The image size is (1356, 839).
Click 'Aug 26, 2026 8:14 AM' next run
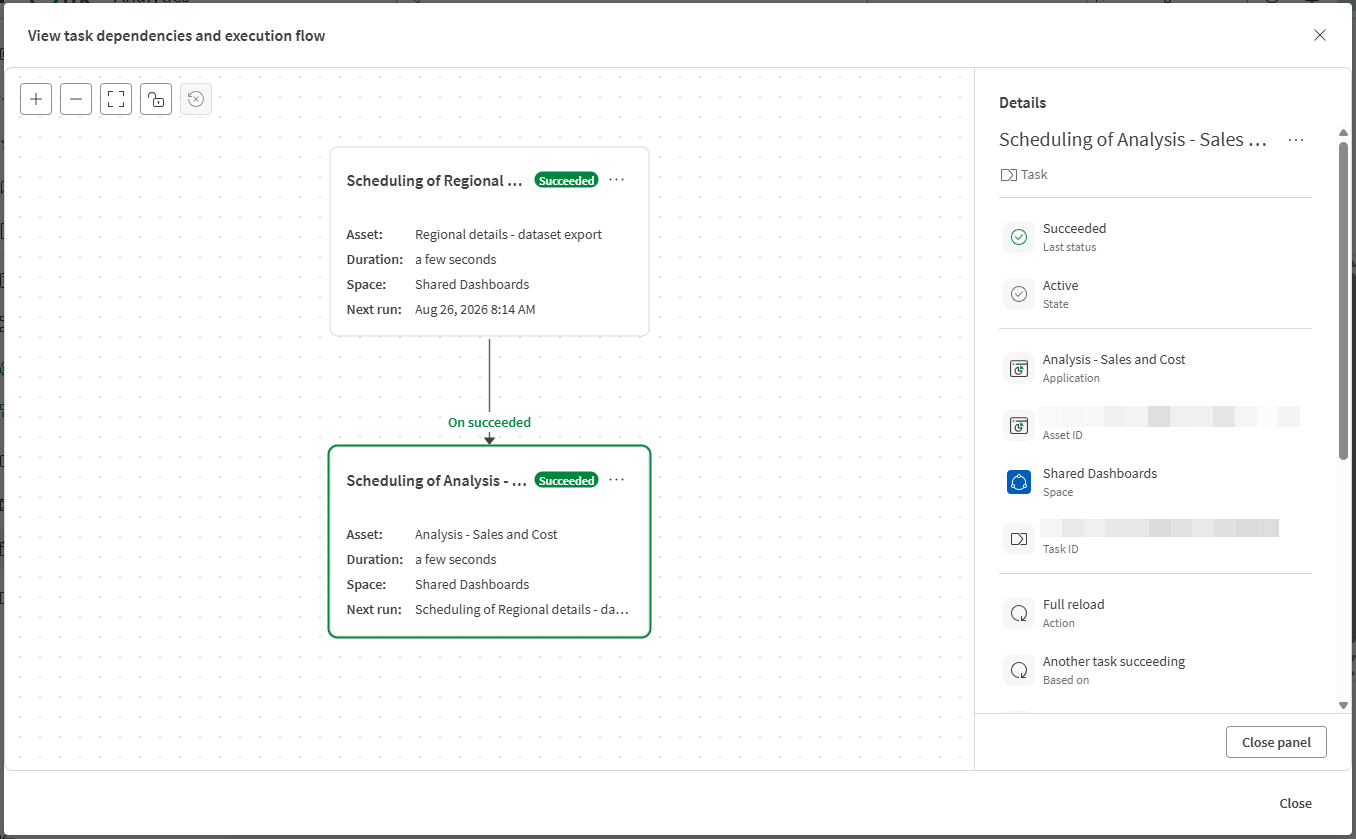[x=475, y=309]
